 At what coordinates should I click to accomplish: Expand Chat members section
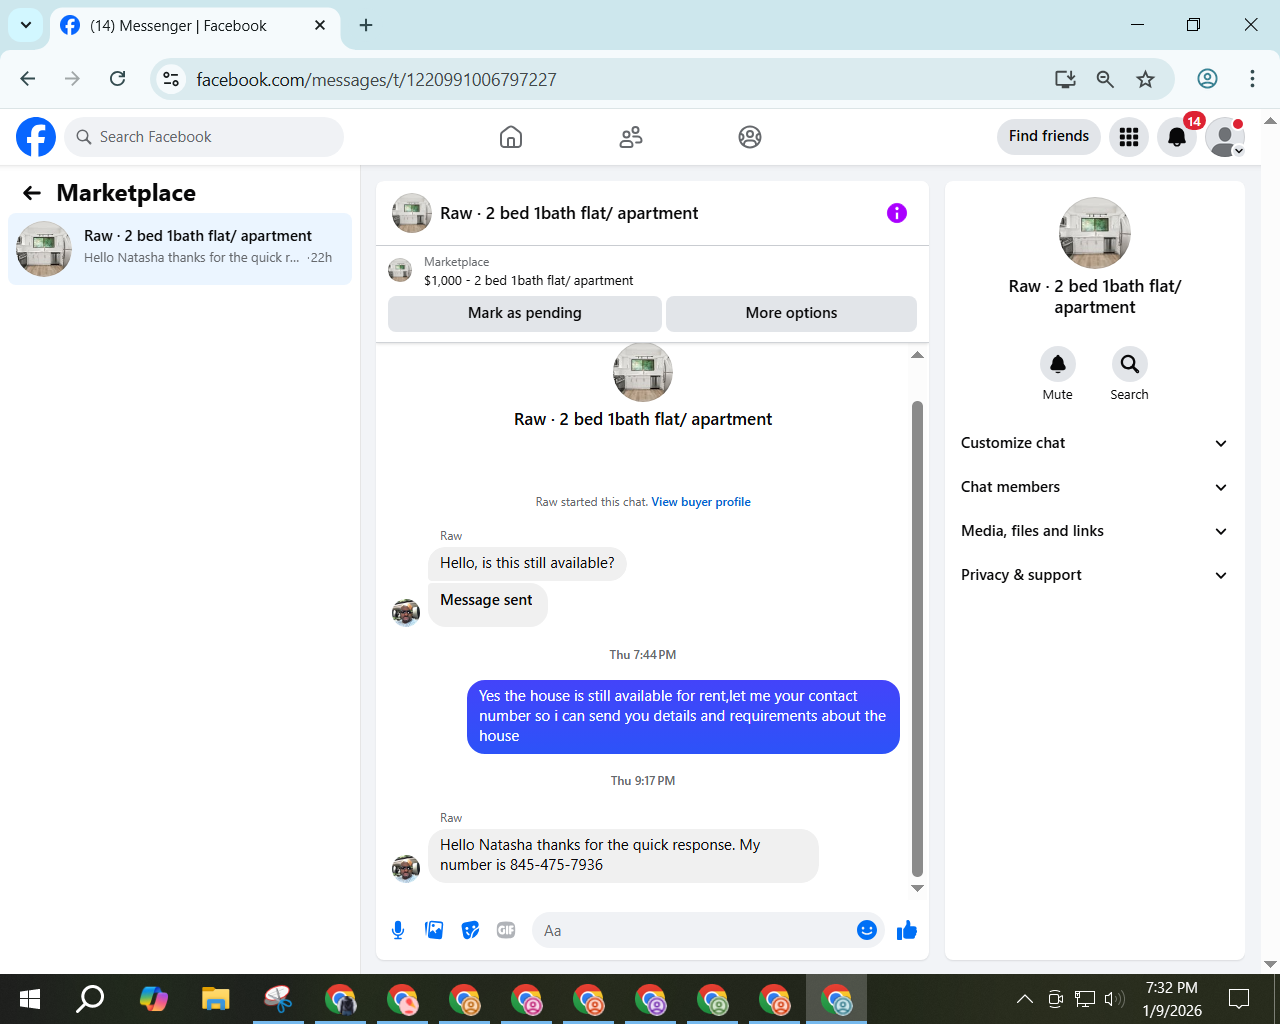point(1095,487)
